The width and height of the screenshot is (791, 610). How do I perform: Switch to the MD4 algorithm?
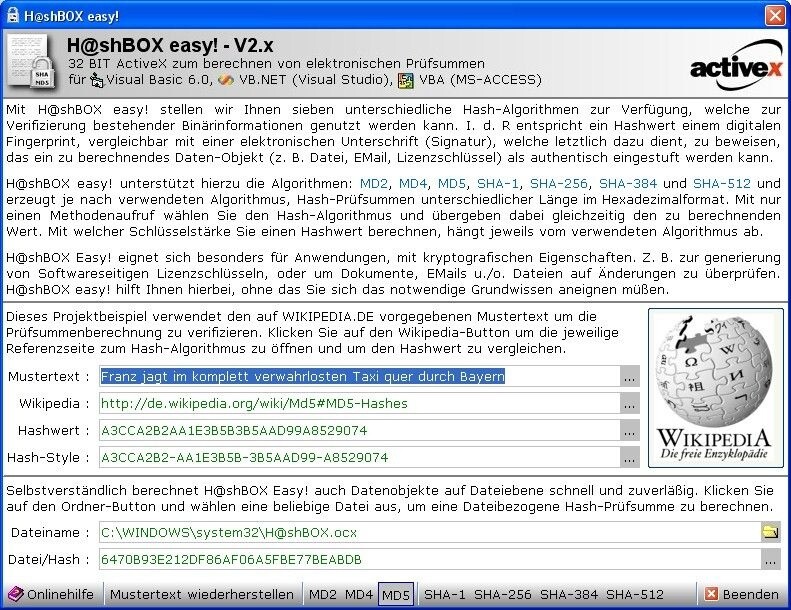(359, 595)
